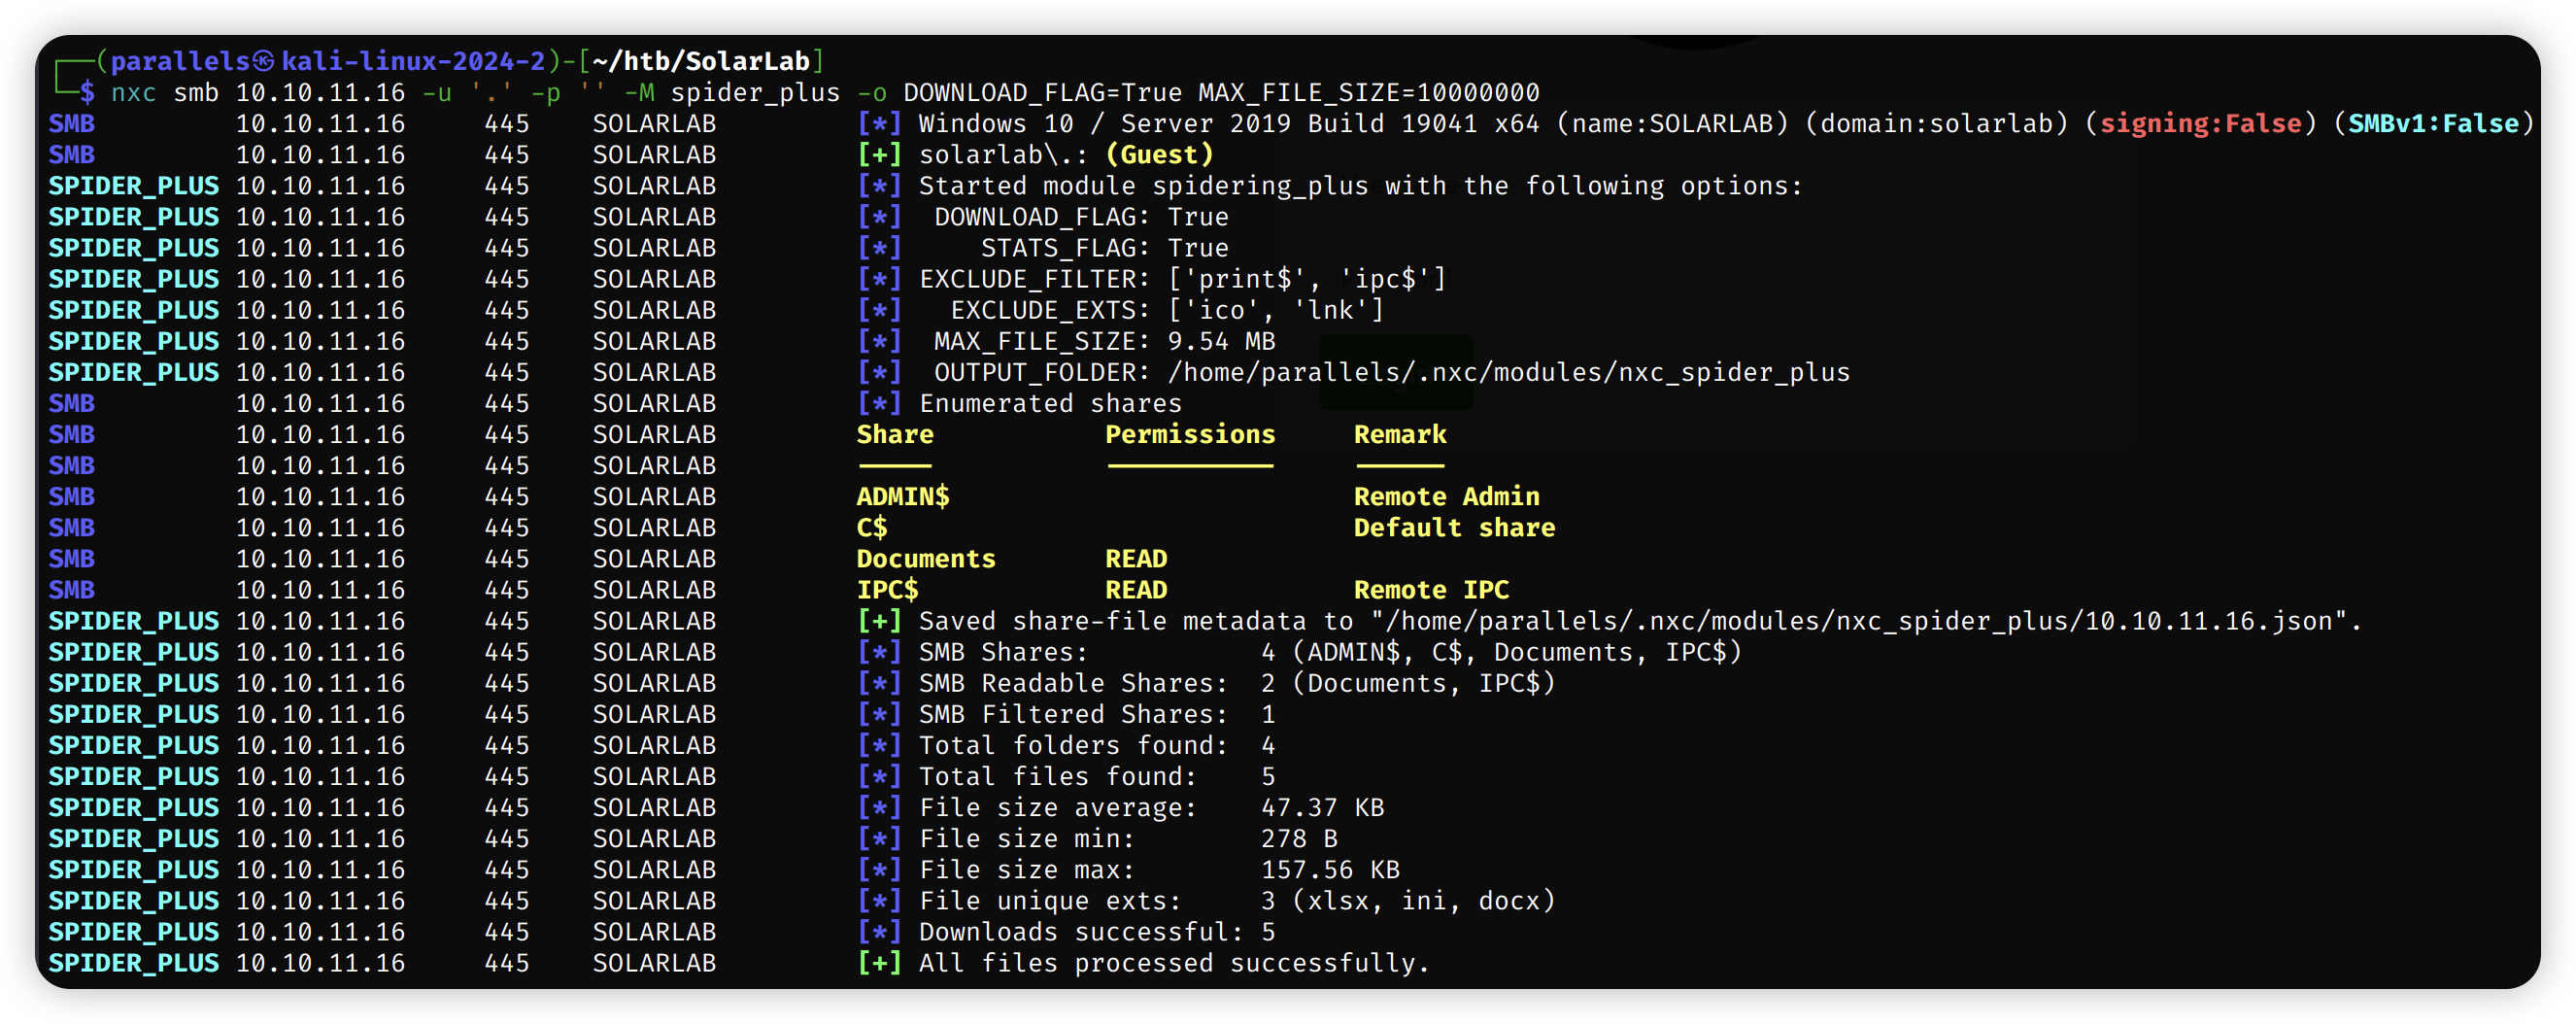2576x1024 pixels.
Task: Click the ADMIN$ share name
Action: pos(903,496)
